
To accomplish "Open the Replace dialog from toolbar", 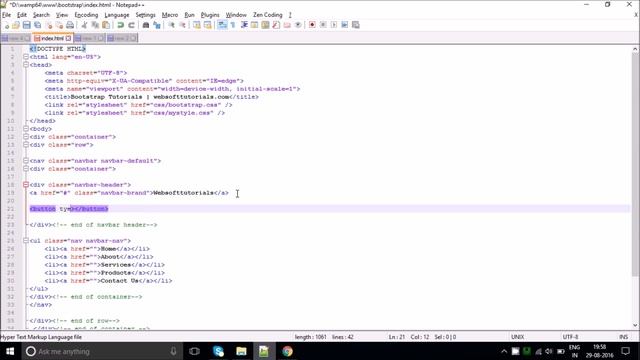I will [x=157, y=25].
